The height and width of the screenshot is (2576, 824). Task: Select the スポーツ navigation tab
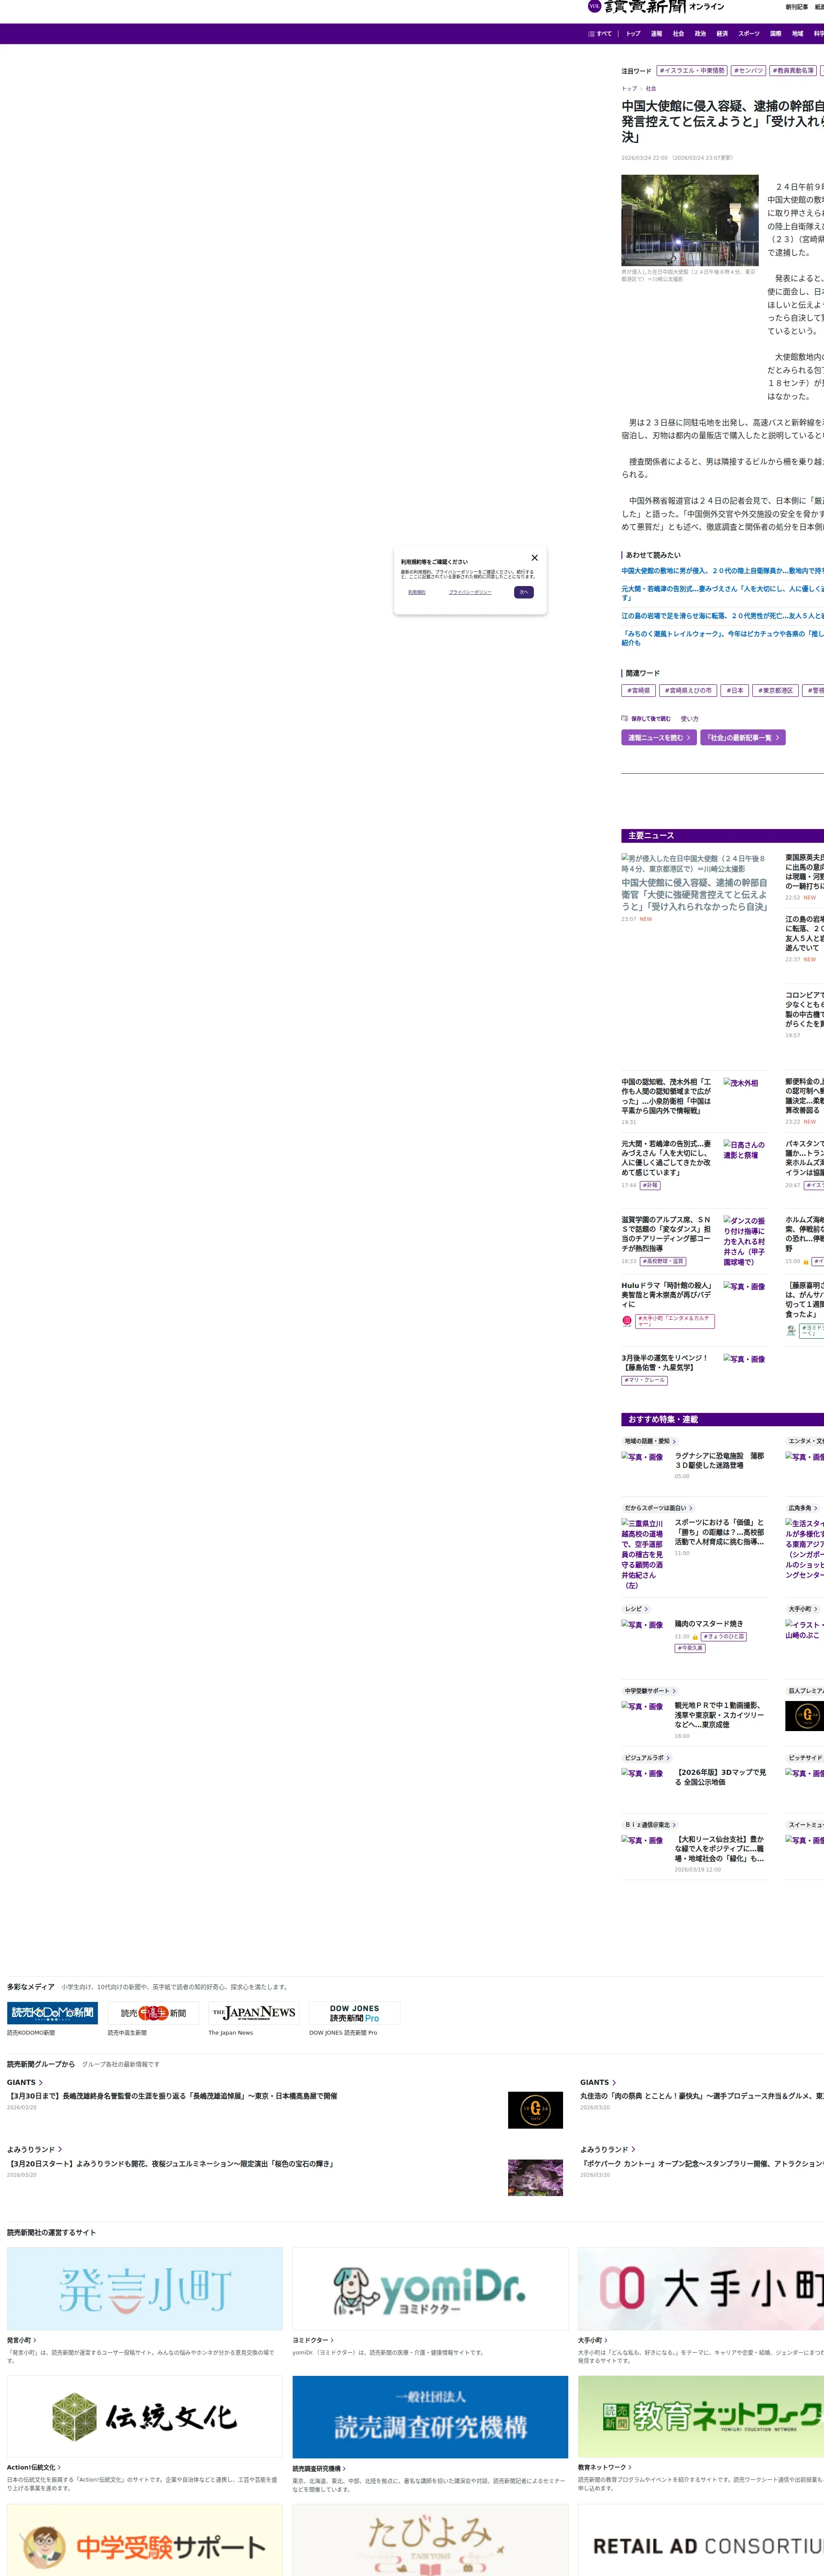(748, 34)
